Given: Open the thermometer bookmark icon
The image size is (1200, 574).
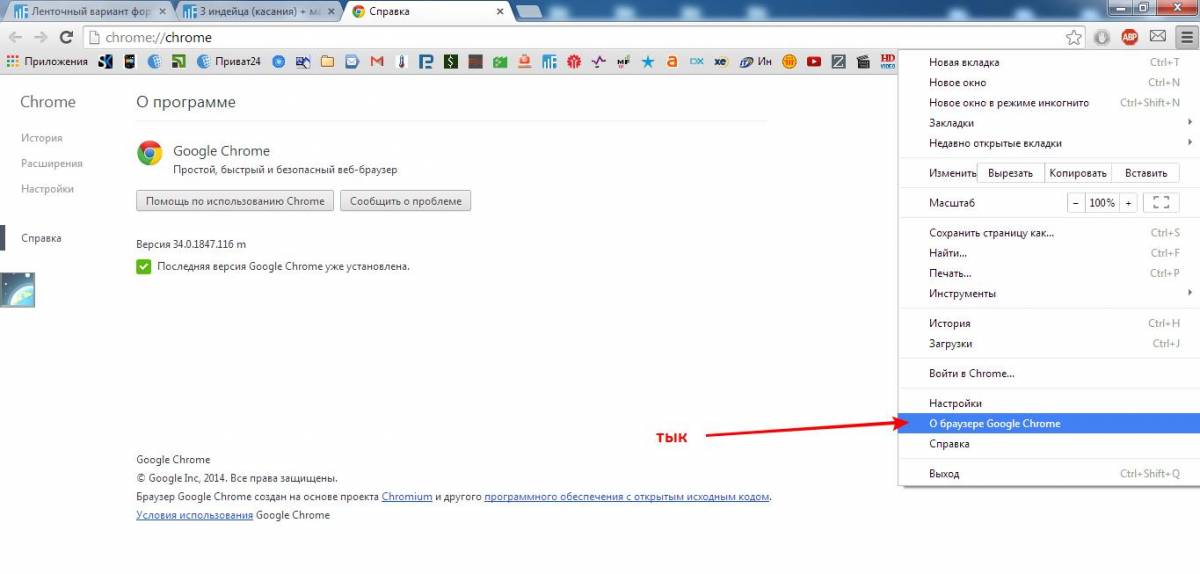Looking at the screenshot, I should (401, 61).
